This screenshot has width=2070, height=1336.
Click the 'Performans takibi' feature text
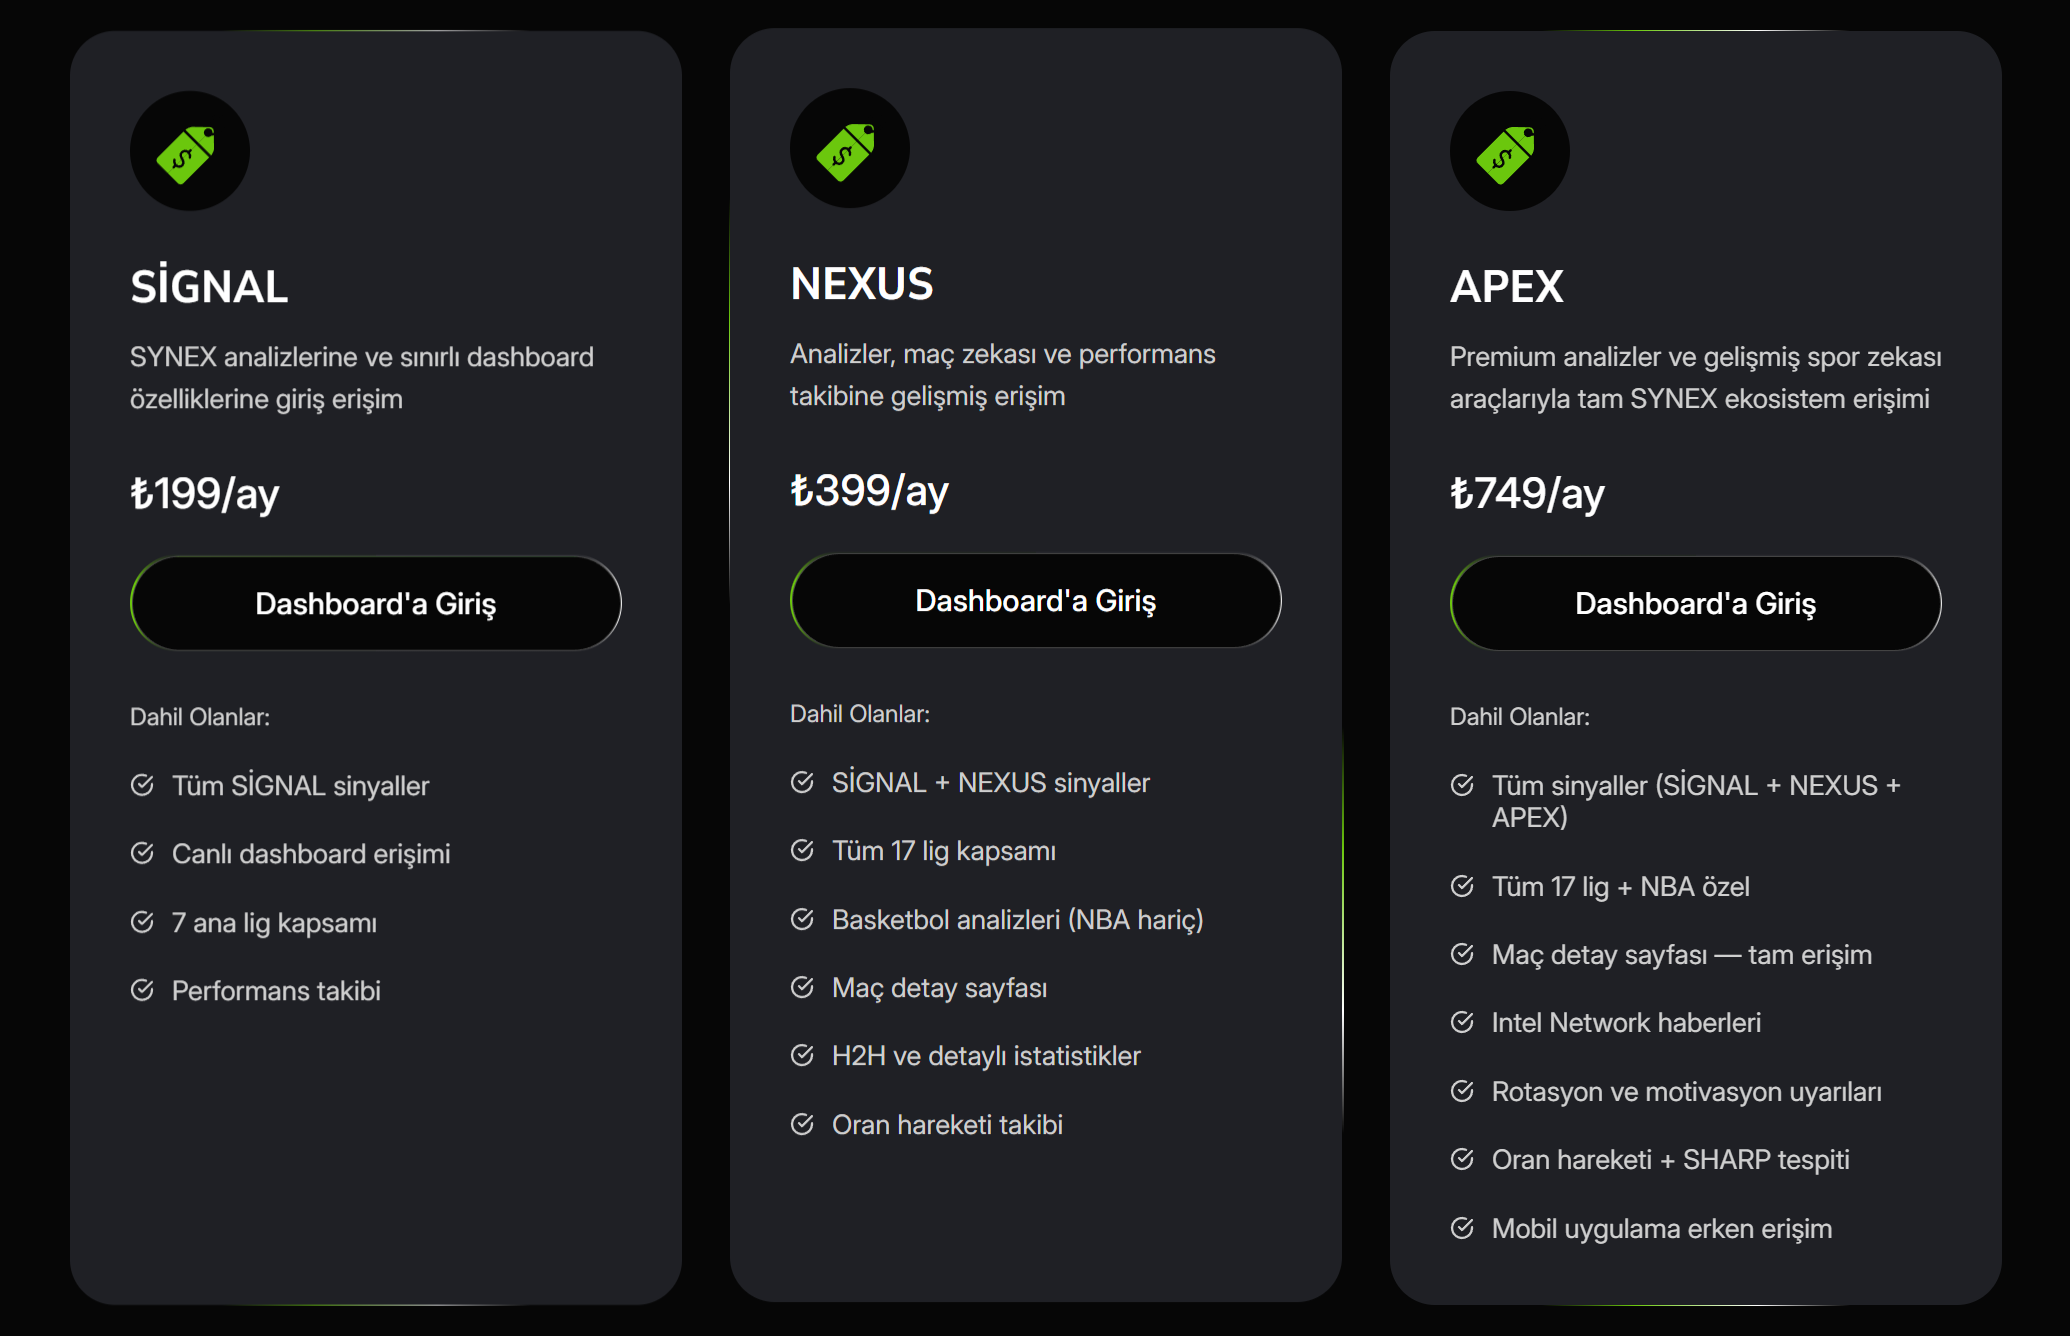point(276,991)
